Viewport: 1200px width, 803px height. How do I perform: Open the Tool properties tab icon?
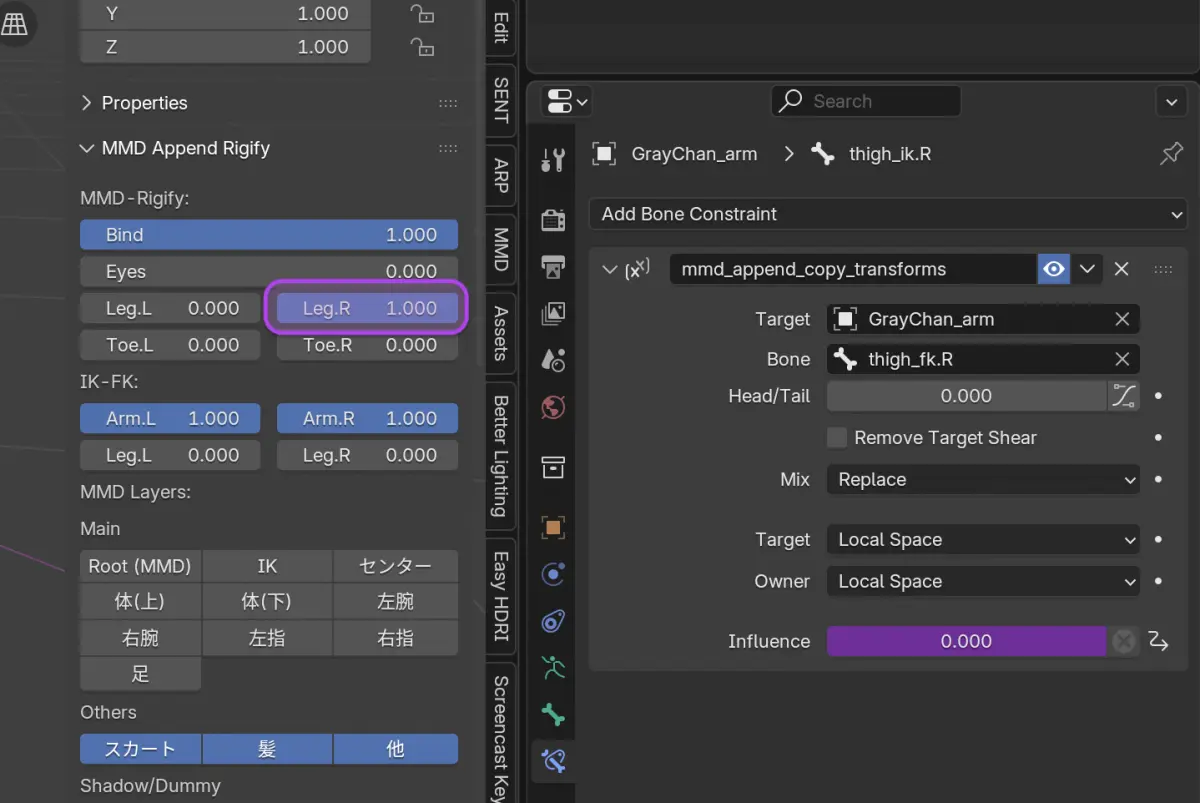[553, 160]
